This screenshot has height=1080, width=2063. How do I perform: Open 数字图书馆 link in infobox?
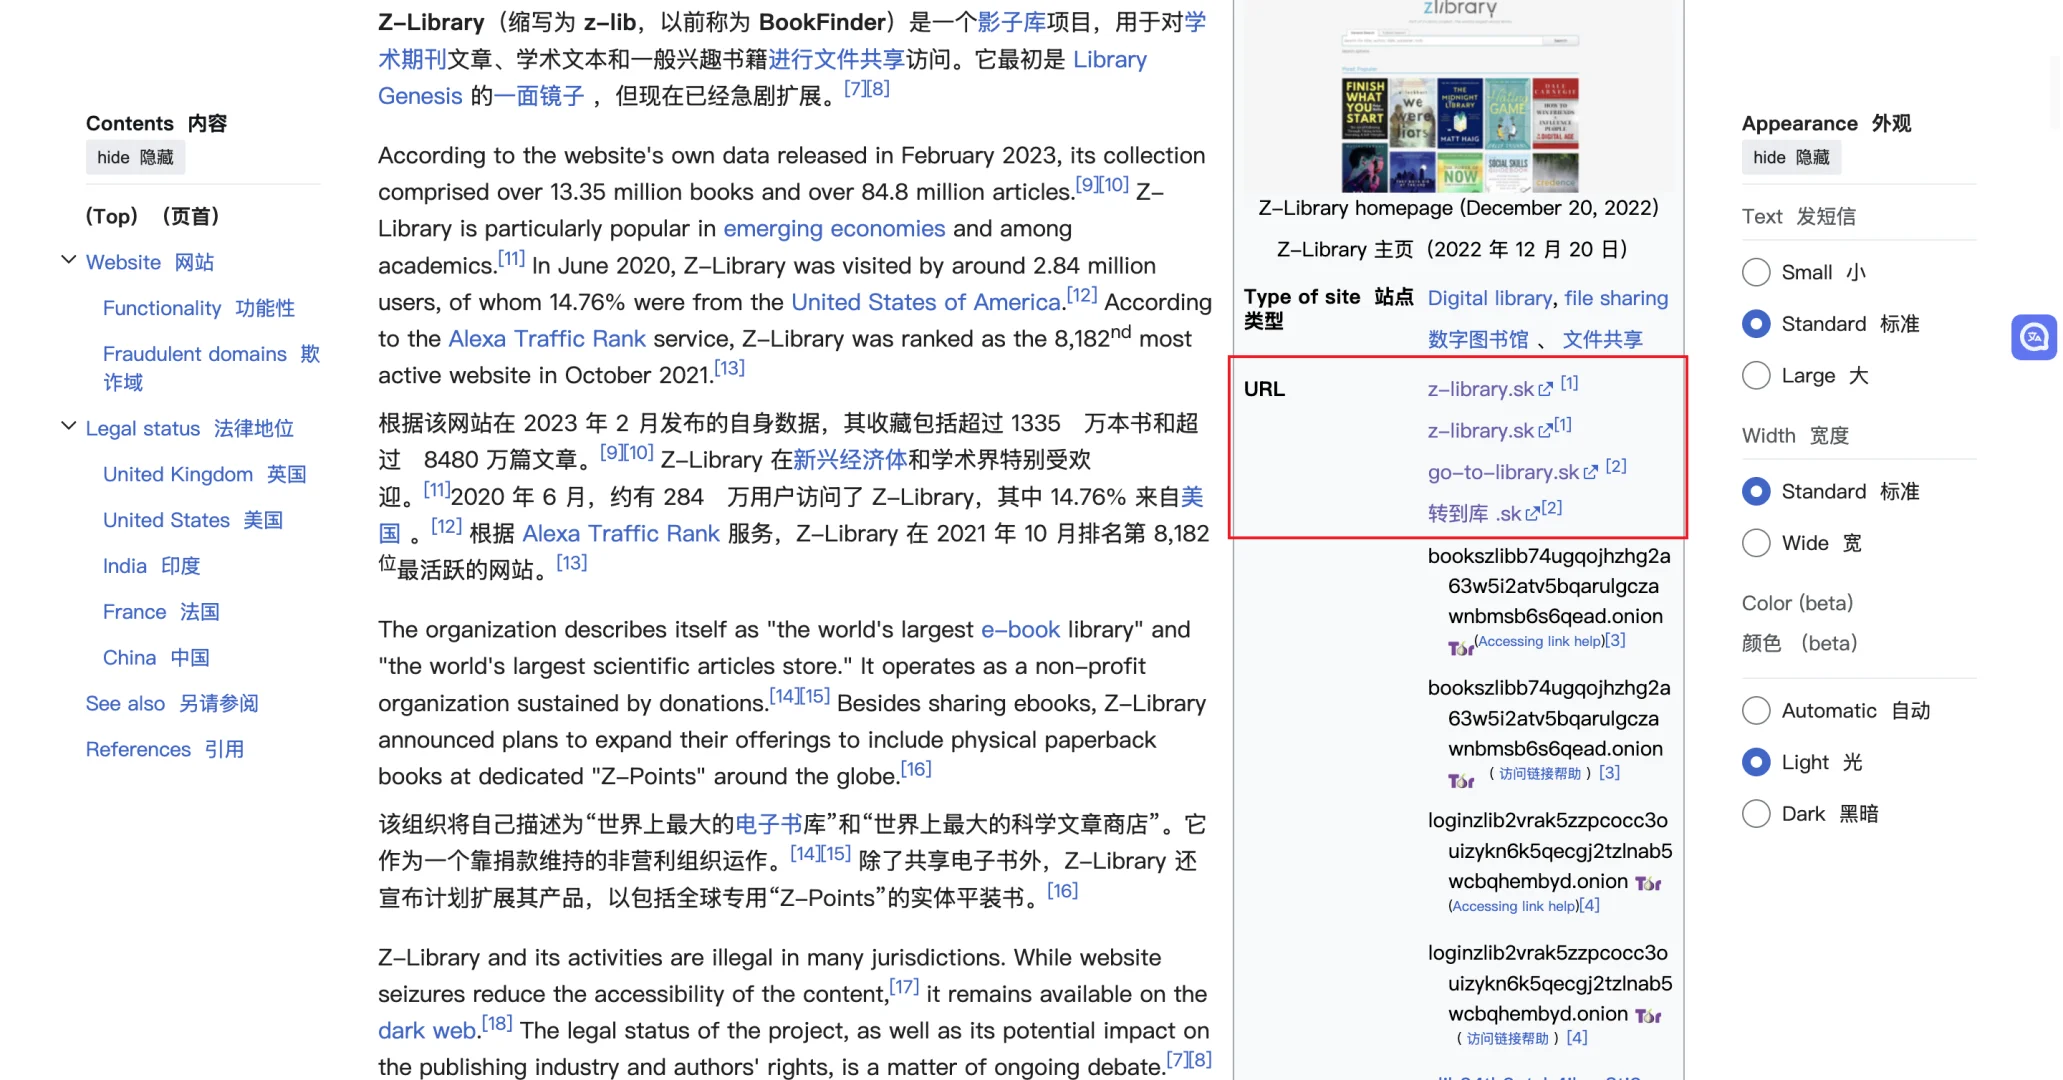pos(1478,340)
